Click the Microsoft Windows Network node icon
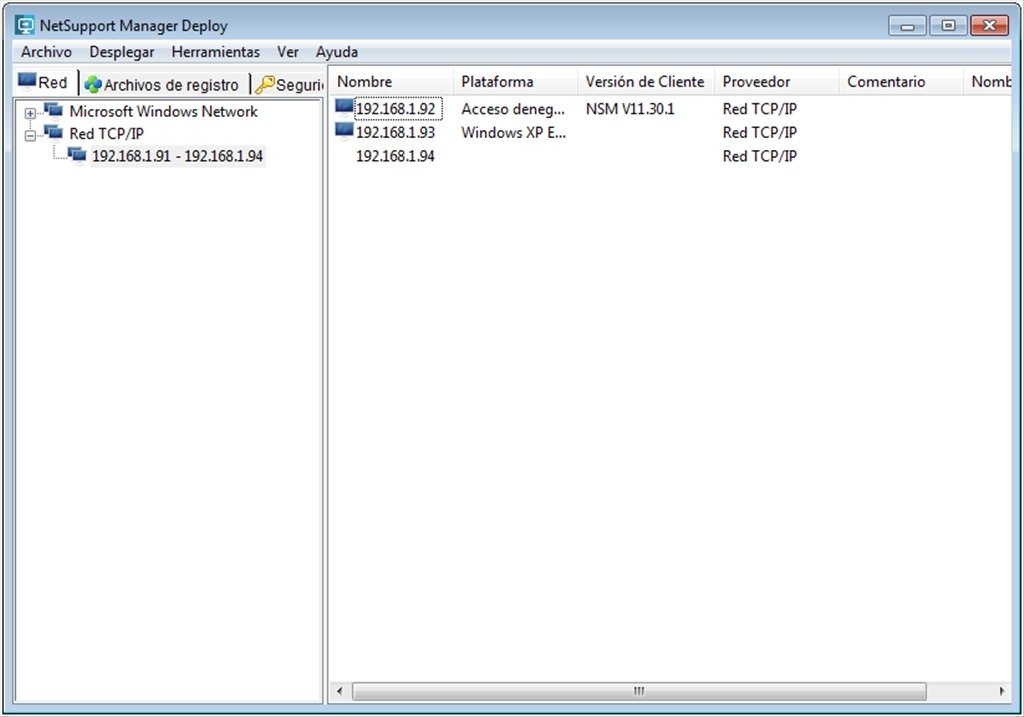1024x717 pixels. [54, 110]
